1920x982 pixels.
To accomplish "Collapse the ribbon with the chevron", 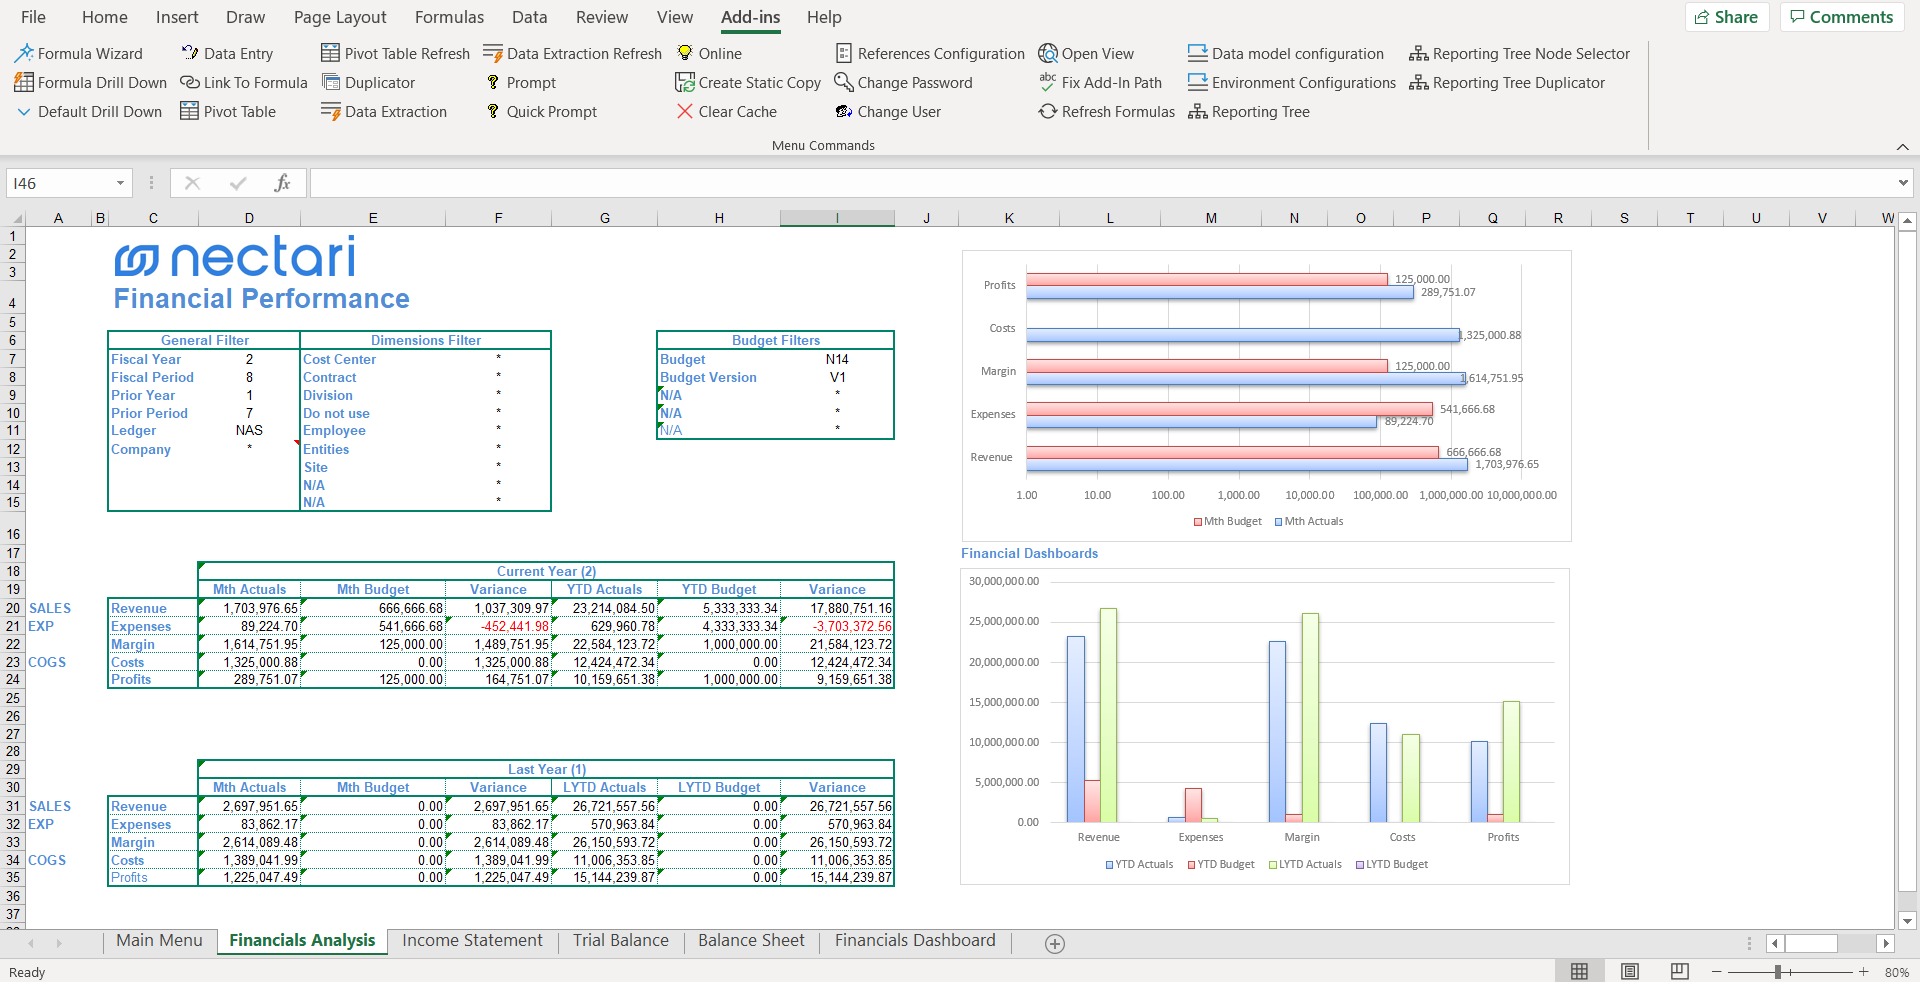I will [x=1902, y=147].
